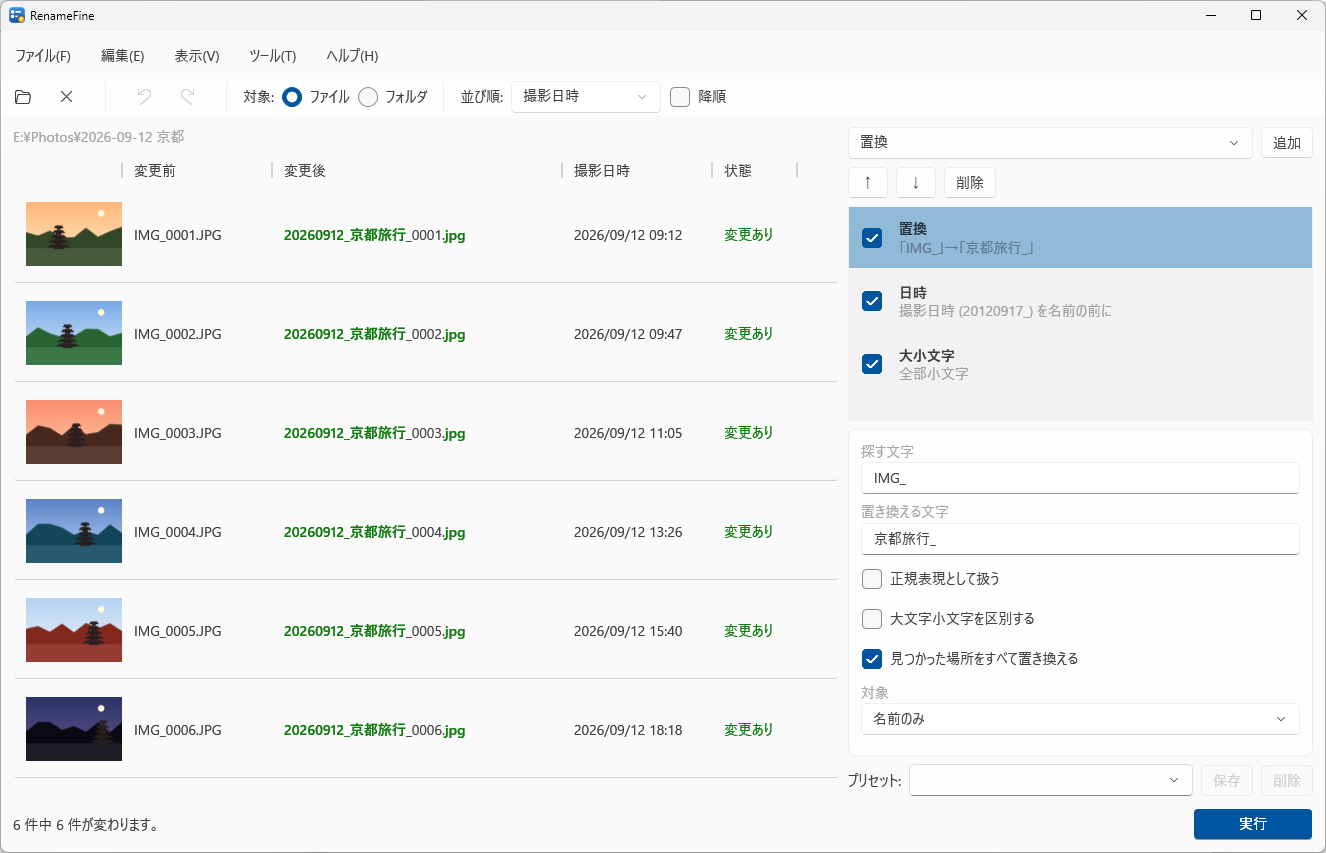Enable 正規表現として扱う checkbox
The image size is (1326, 853).
click(x=872, y=579)
